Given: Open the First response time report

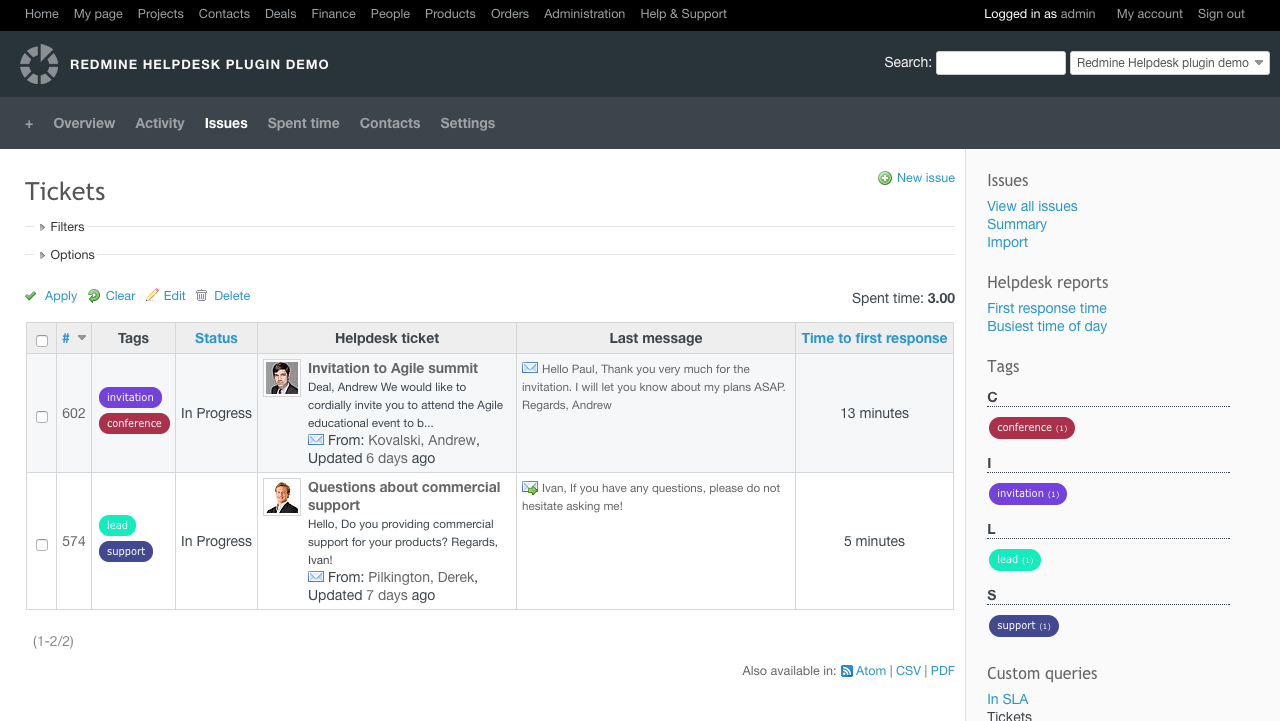Looking at the screenshot, I should [1046, 308].
